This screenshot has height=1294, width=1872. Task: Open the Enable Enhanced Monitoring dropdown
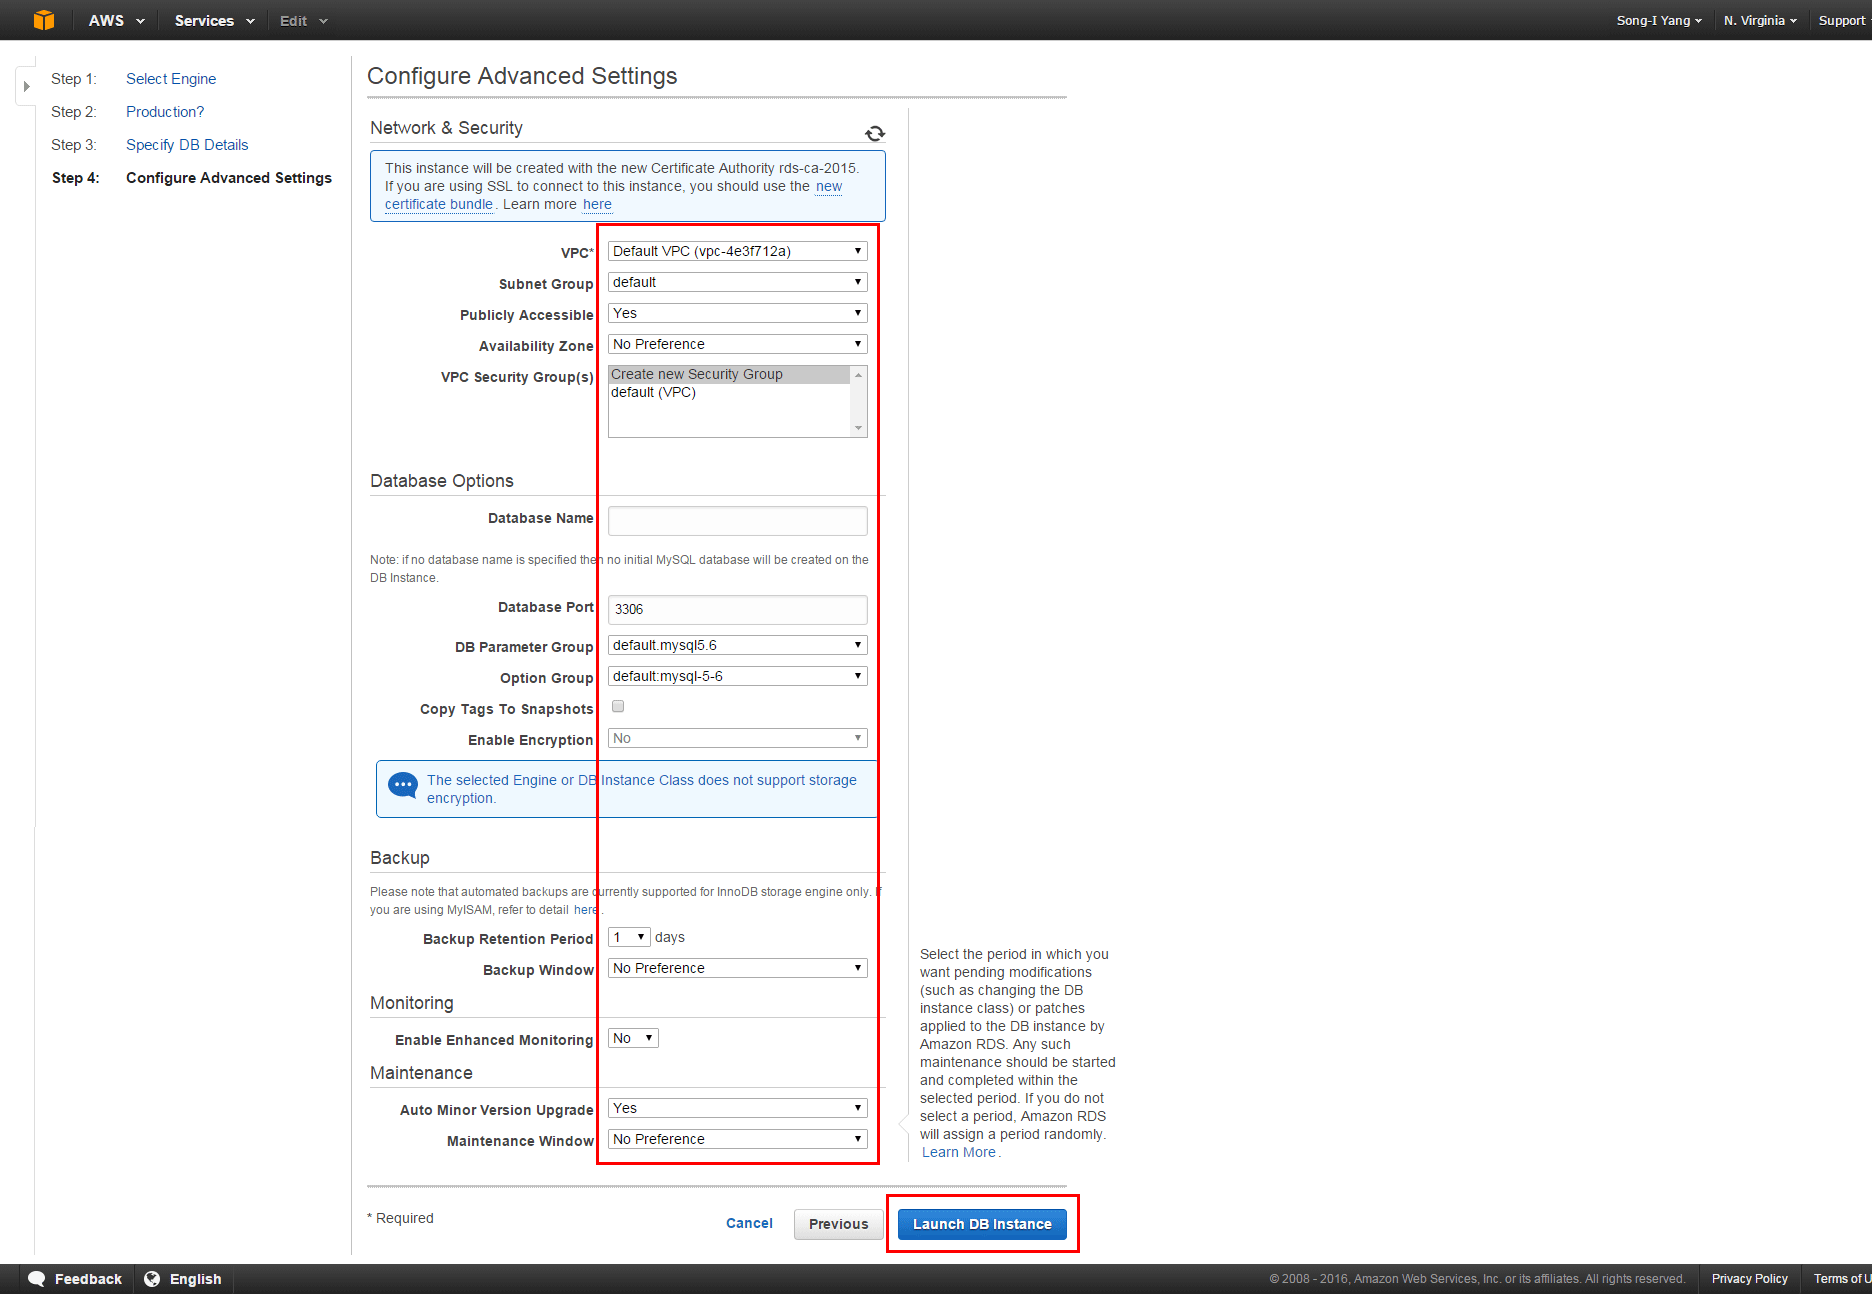tap(633, 1039)
